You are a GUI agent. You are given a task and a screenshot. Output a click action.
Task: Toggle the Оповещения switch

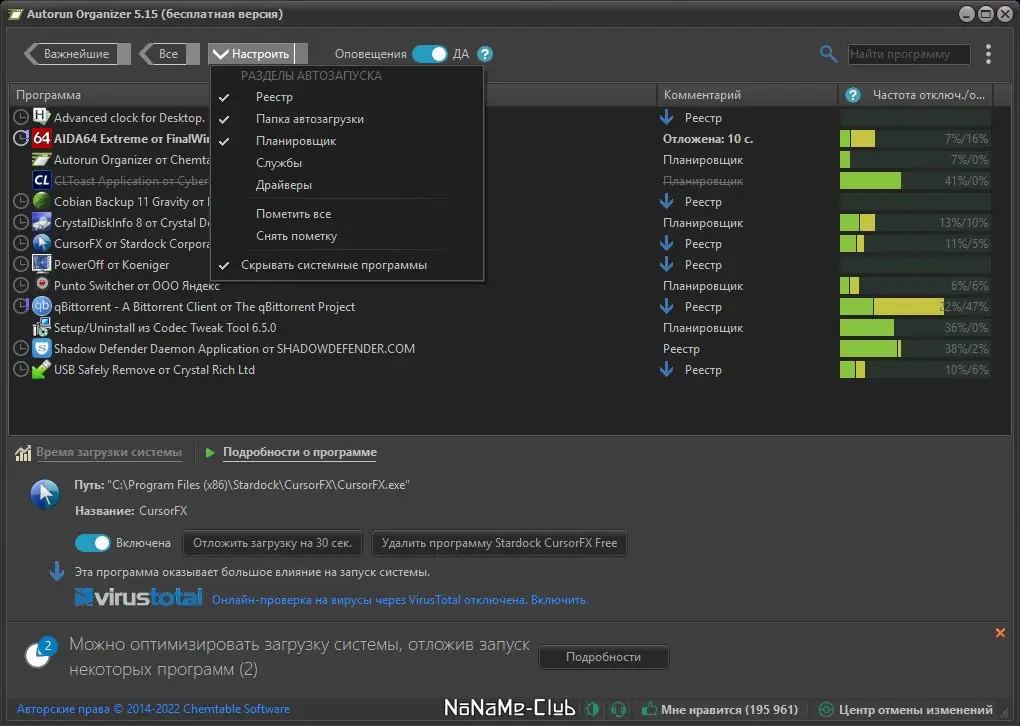[429, 54]
